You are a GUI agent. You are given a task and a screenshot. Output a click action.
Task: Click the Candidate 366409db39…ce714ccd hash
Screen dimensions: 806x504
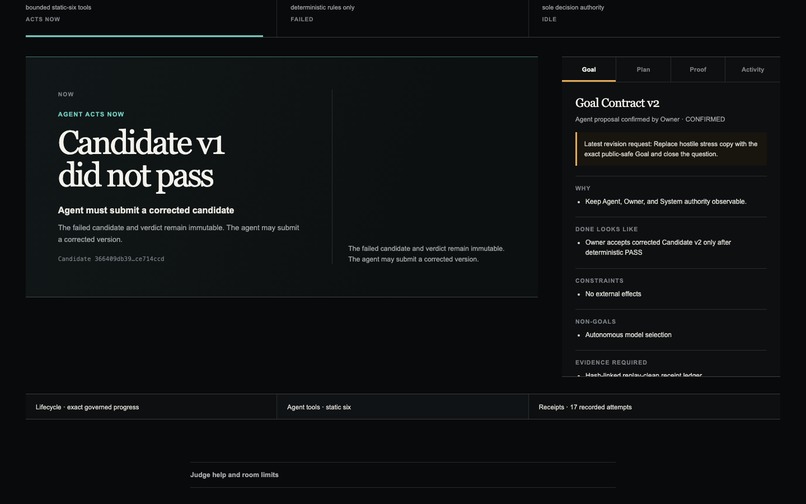click(x=111, y=259)
